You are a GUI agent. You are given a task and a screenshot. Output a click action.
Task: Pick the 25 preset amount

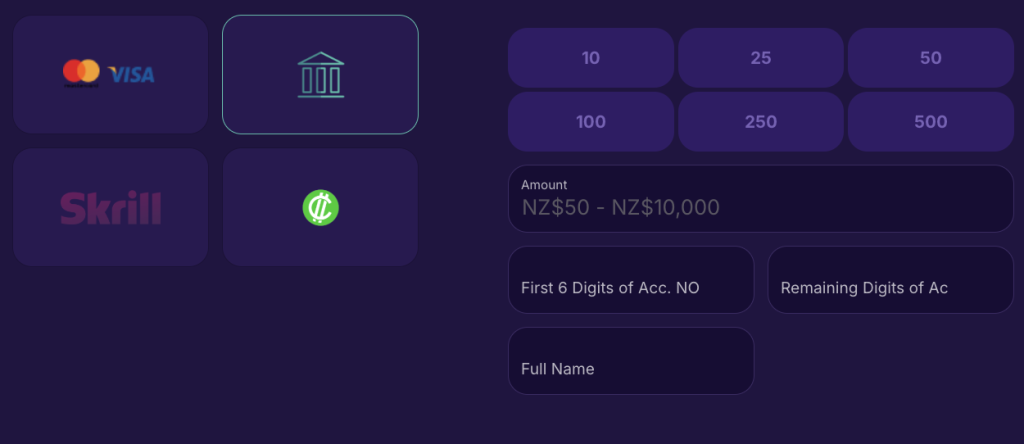coord(761,58)
